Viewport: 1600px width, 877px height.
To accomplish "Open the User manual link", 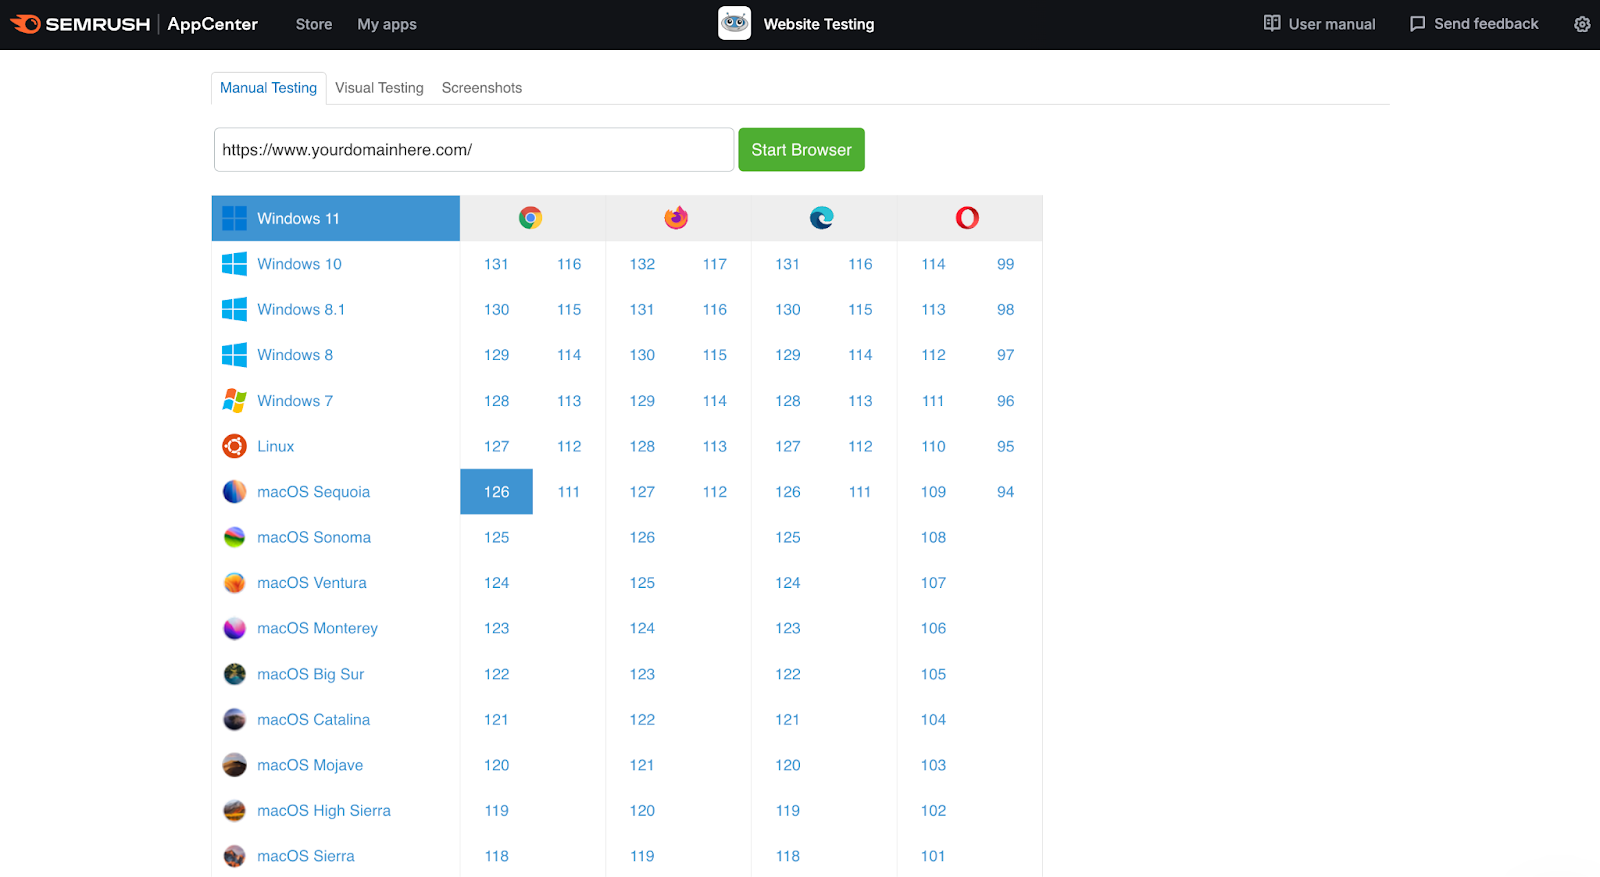I will (x=1319, y=24).
